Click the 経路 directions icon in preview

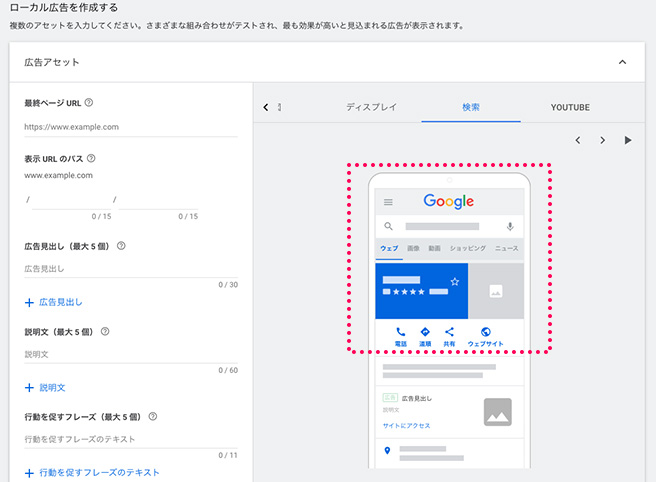click(425, 332)
